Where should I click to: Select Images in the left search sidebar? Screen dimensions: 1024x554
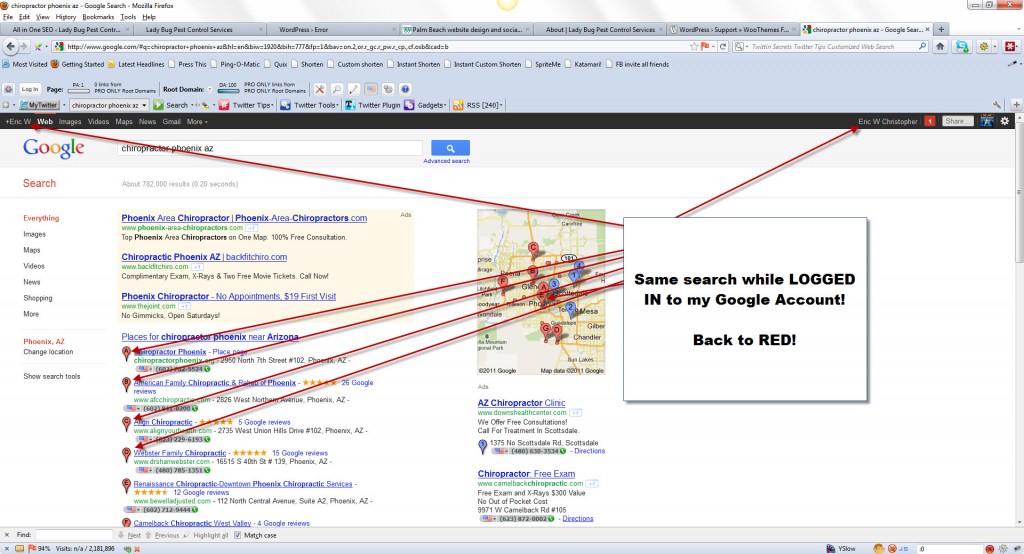point(35,234)
